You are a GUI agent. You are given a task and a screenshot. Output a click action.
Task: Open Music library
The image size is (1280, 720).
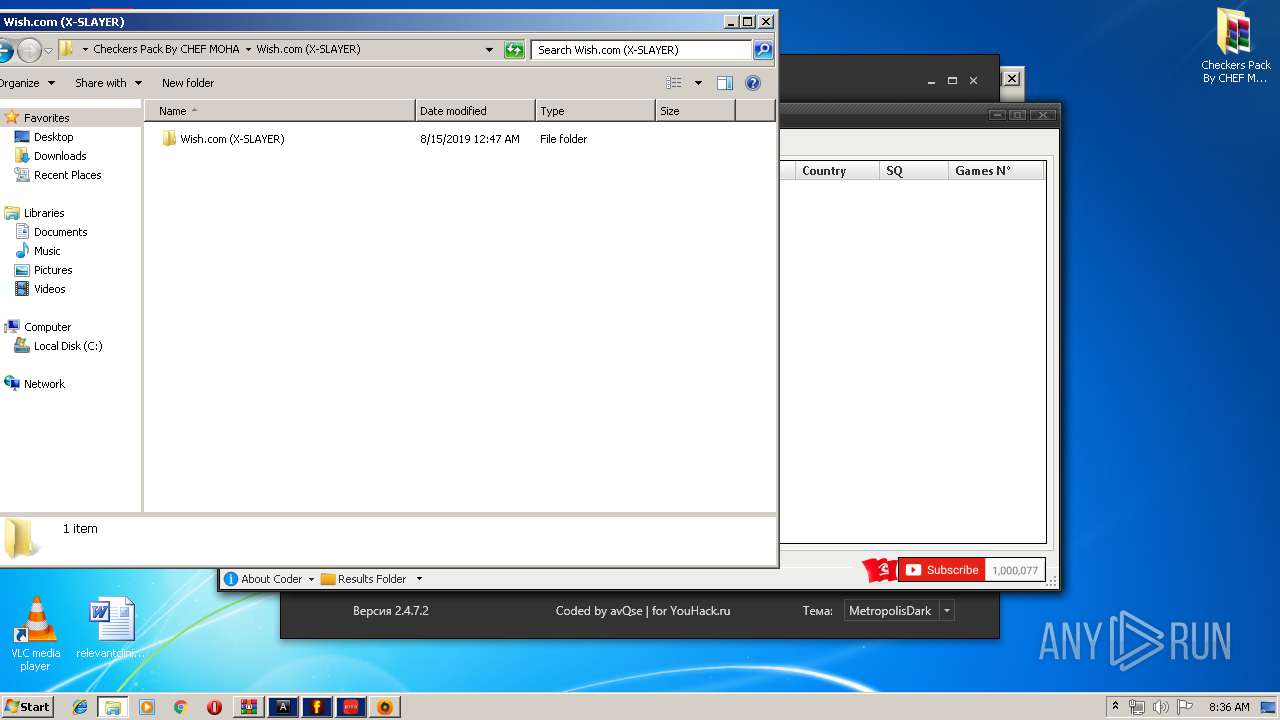pyautogui.click(x=47, y=251)
